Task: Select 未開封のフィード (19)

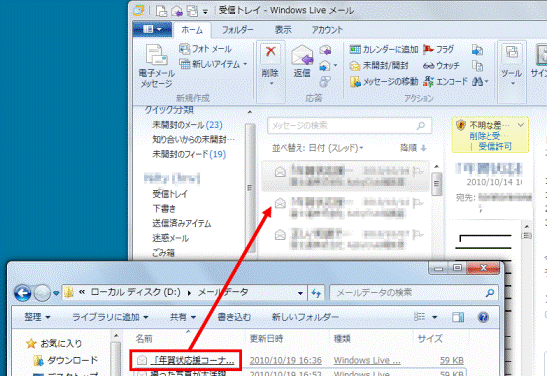Action: [x=189, y=154]
